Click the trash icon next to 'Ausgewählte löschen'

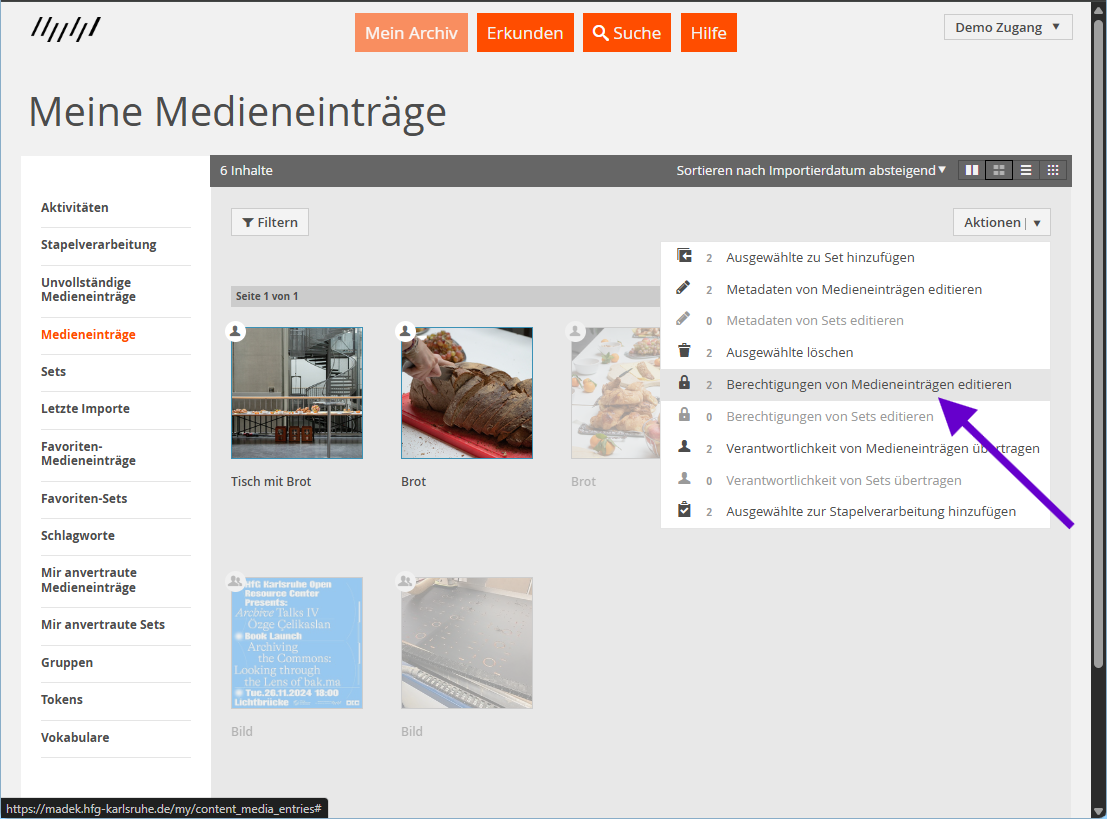[685, 352]
